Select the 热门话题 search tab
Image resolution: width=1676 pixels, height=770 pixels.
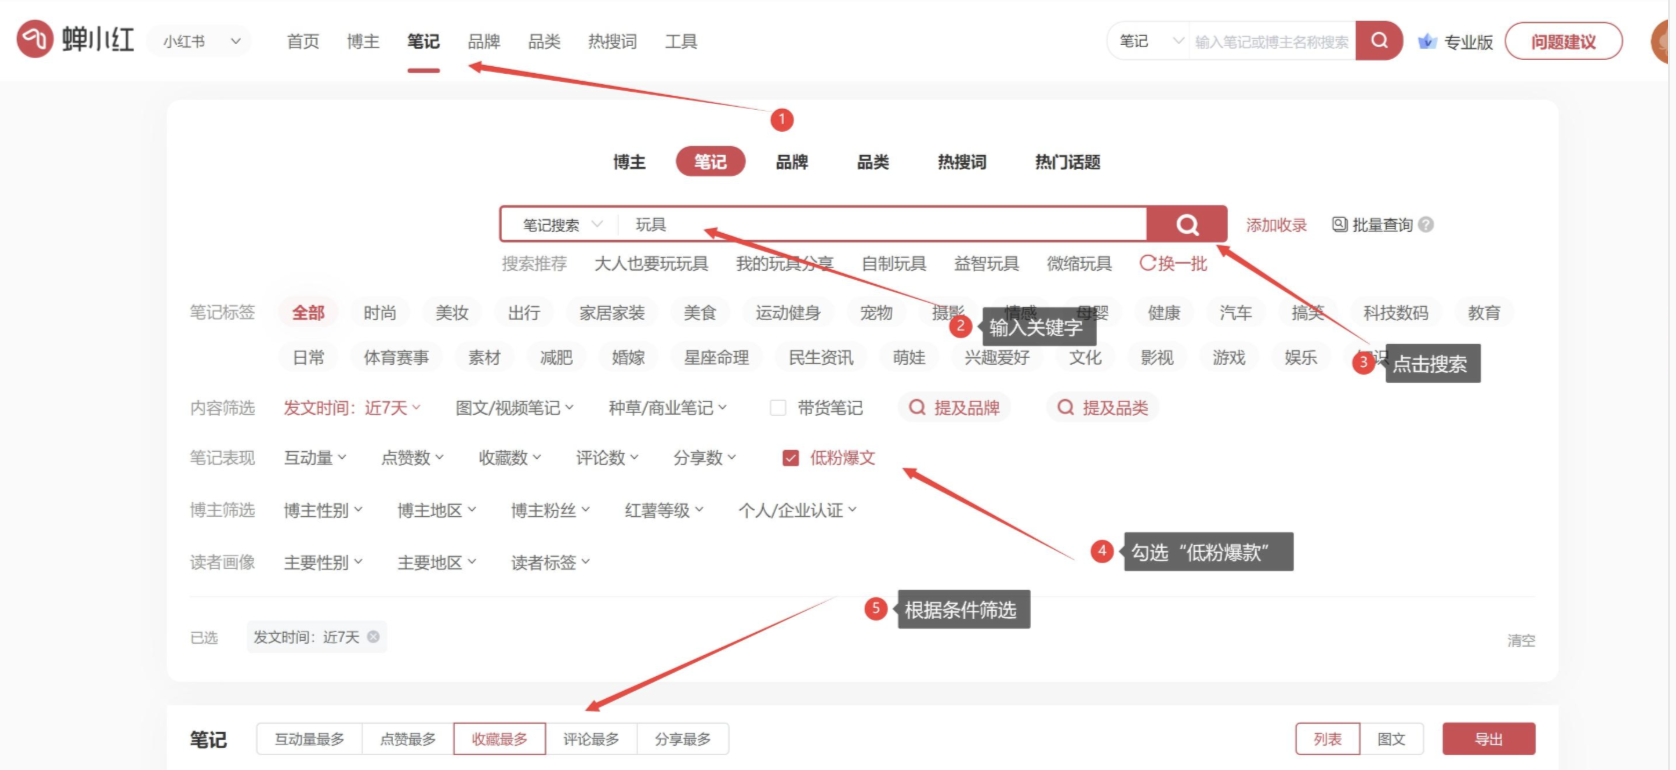point(1067,162)
